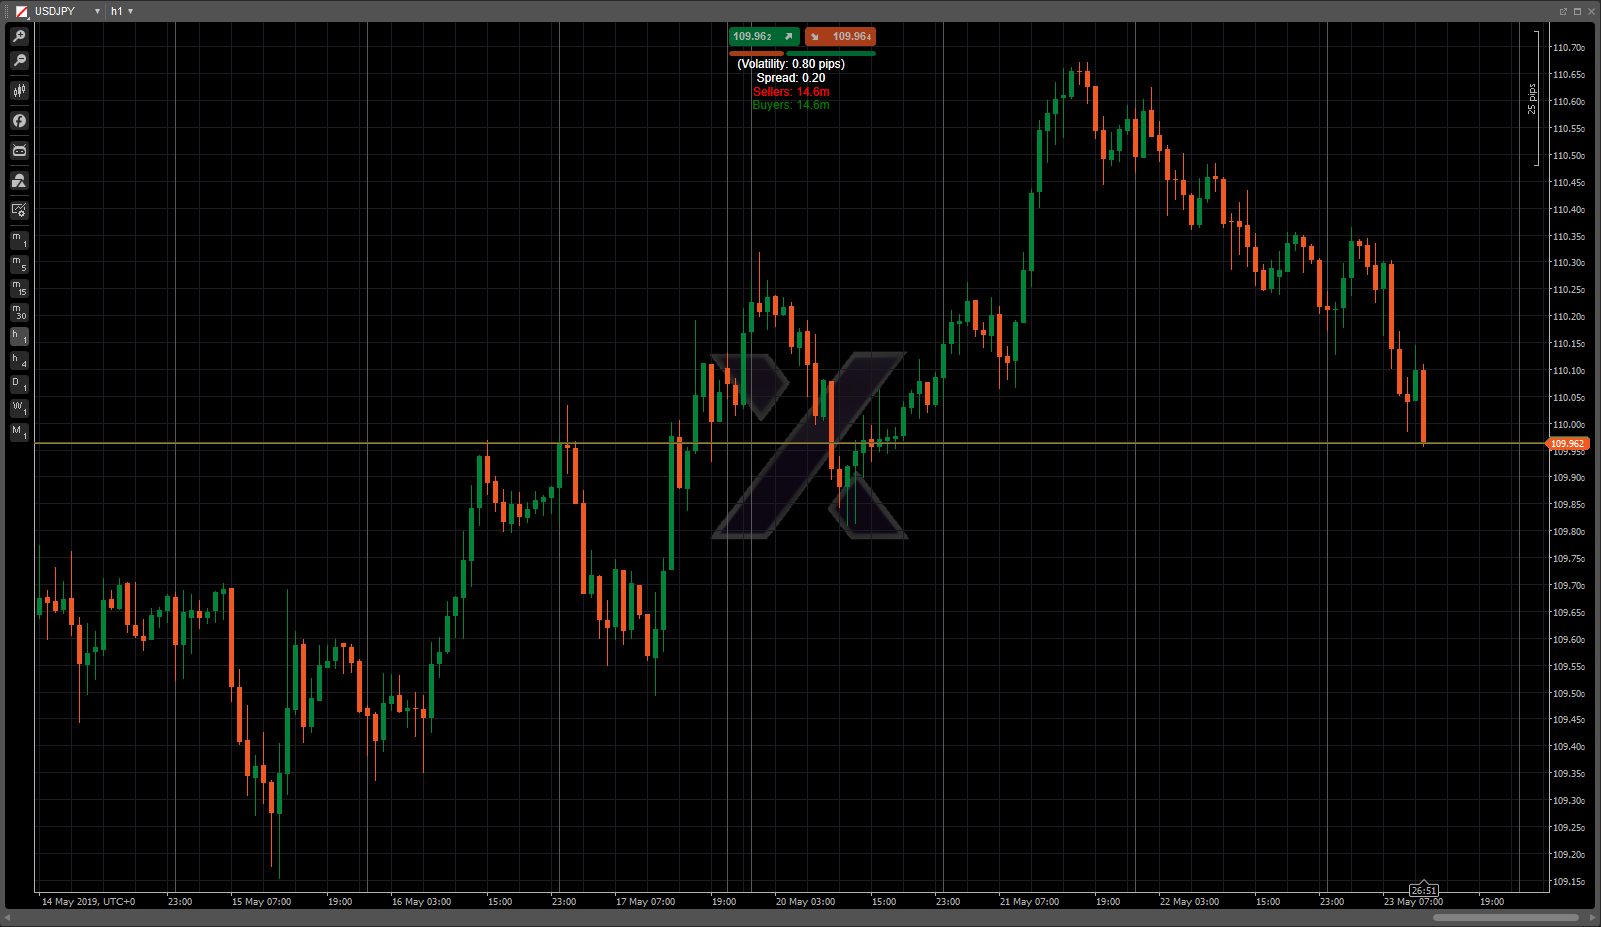Viewport: 1601px width, 927px height.
Task: Click the 20 May 03:00 time label
Action: click(x=805, y=902)
